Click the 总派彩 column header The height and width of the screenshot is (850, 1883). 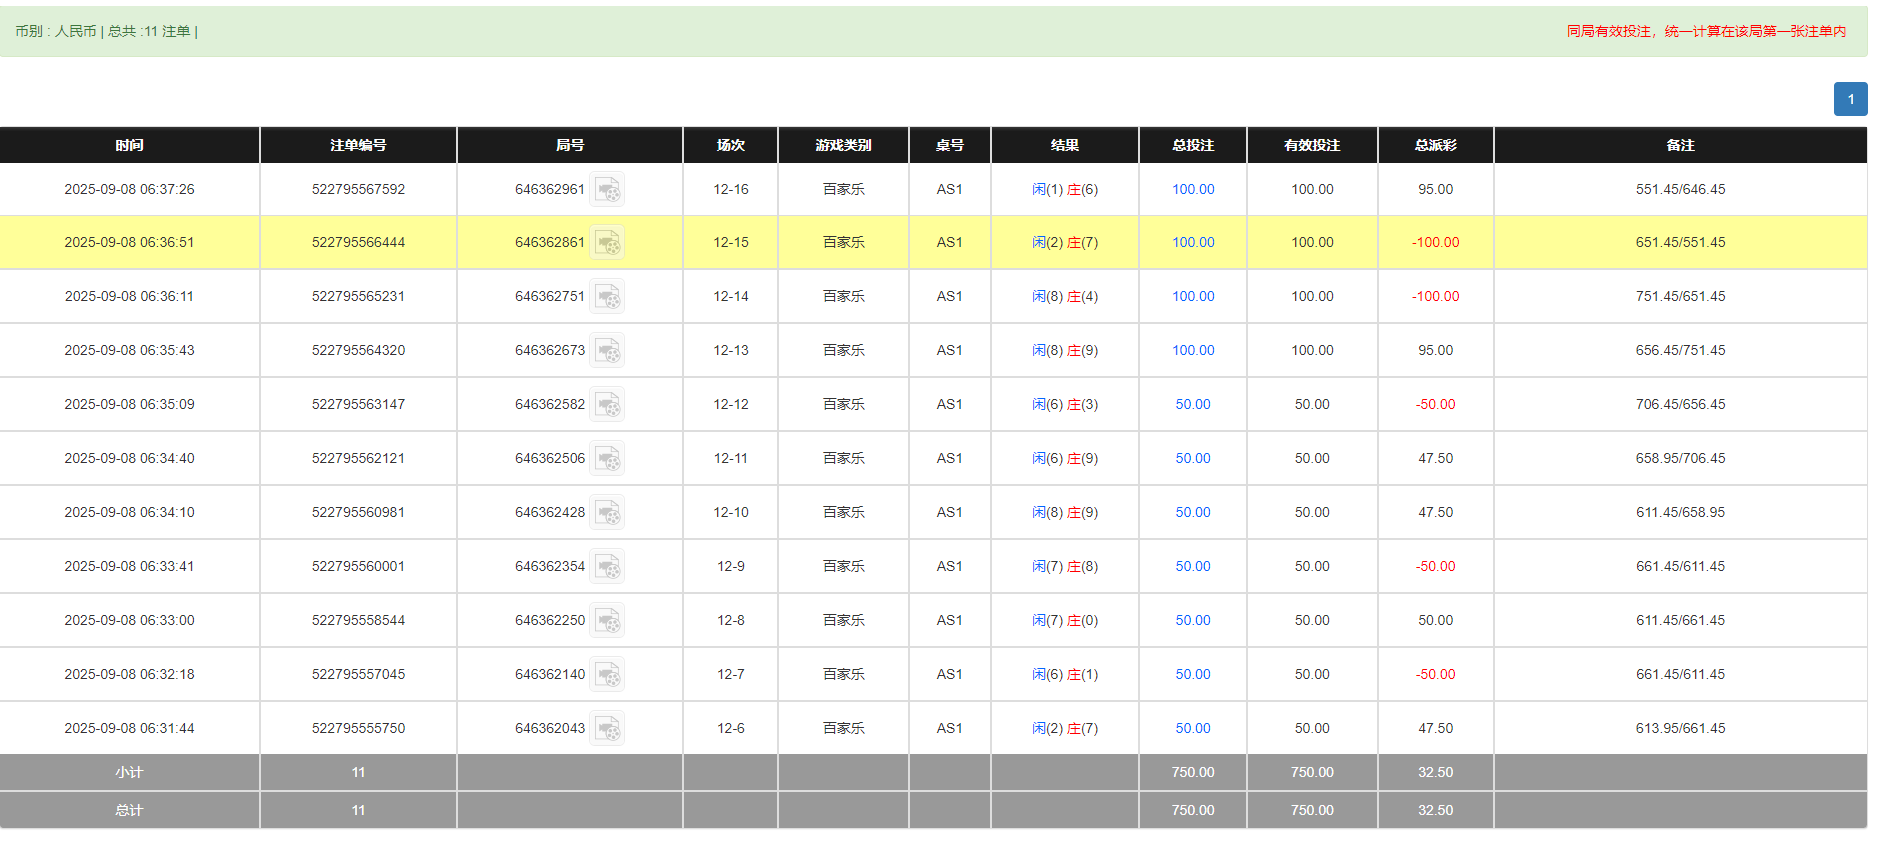coord(1435,145)
